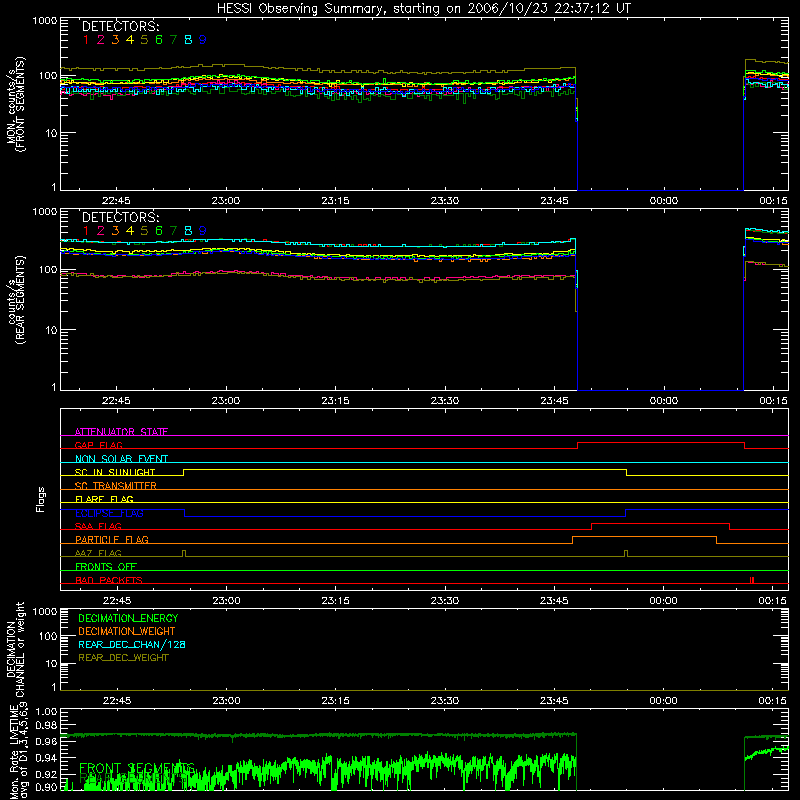
Task: Click the 1.00 value on livetime axis
Action: click(46, 712)
